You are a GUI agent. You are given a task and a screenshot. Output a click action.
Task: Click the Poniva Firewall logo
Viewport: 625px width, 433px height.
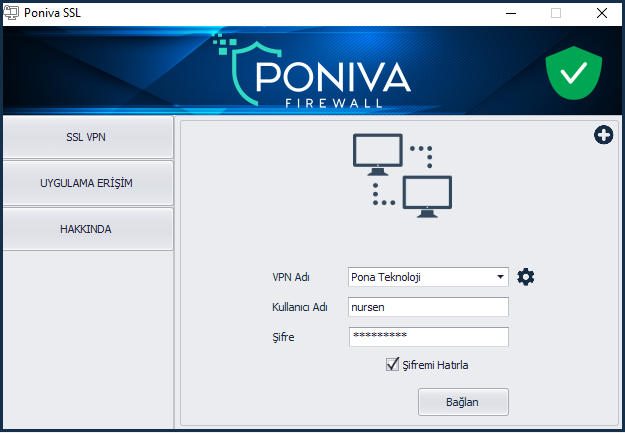coord(312,71)
